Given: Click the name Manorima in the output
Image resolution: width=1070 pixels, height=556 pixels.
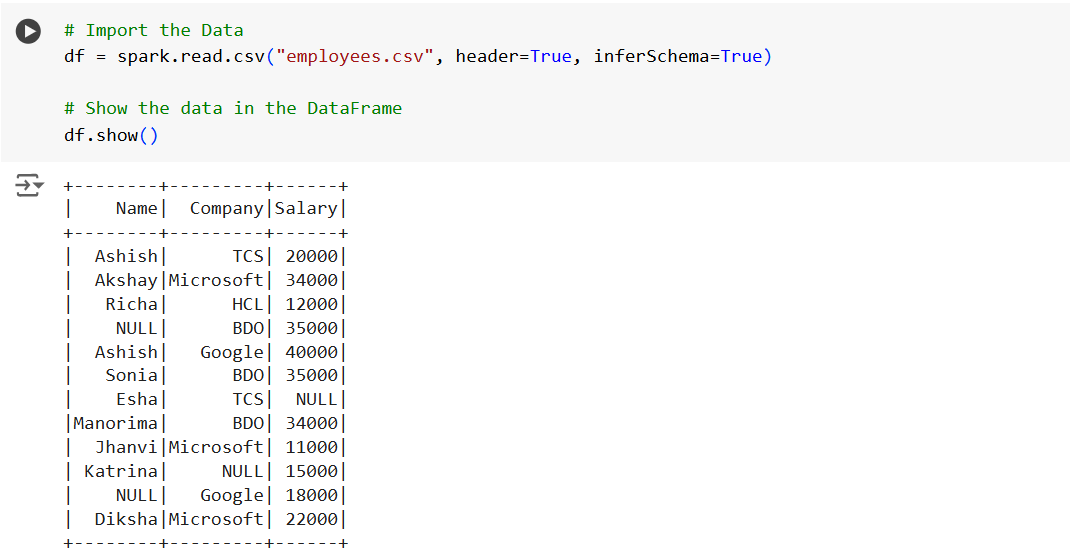Looking at the screenshot, I should point(115,423).
